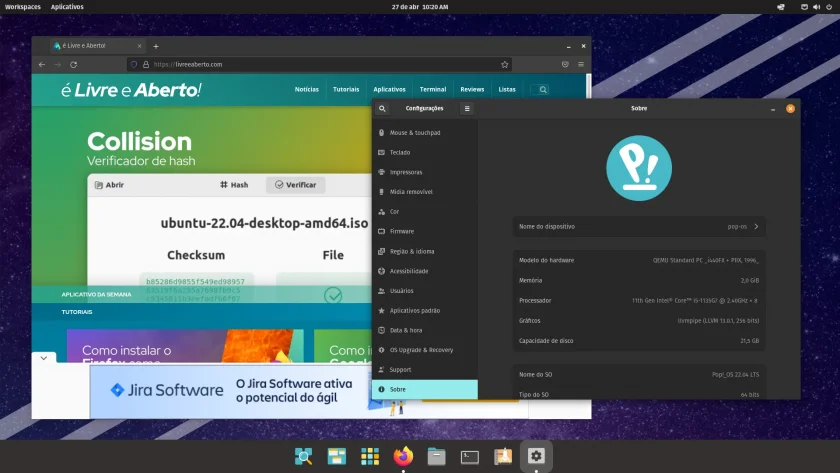Click the Firefox address bar URL field
Image resolution: width=840 pixels, height=473 pixels.
pos(321,64)
